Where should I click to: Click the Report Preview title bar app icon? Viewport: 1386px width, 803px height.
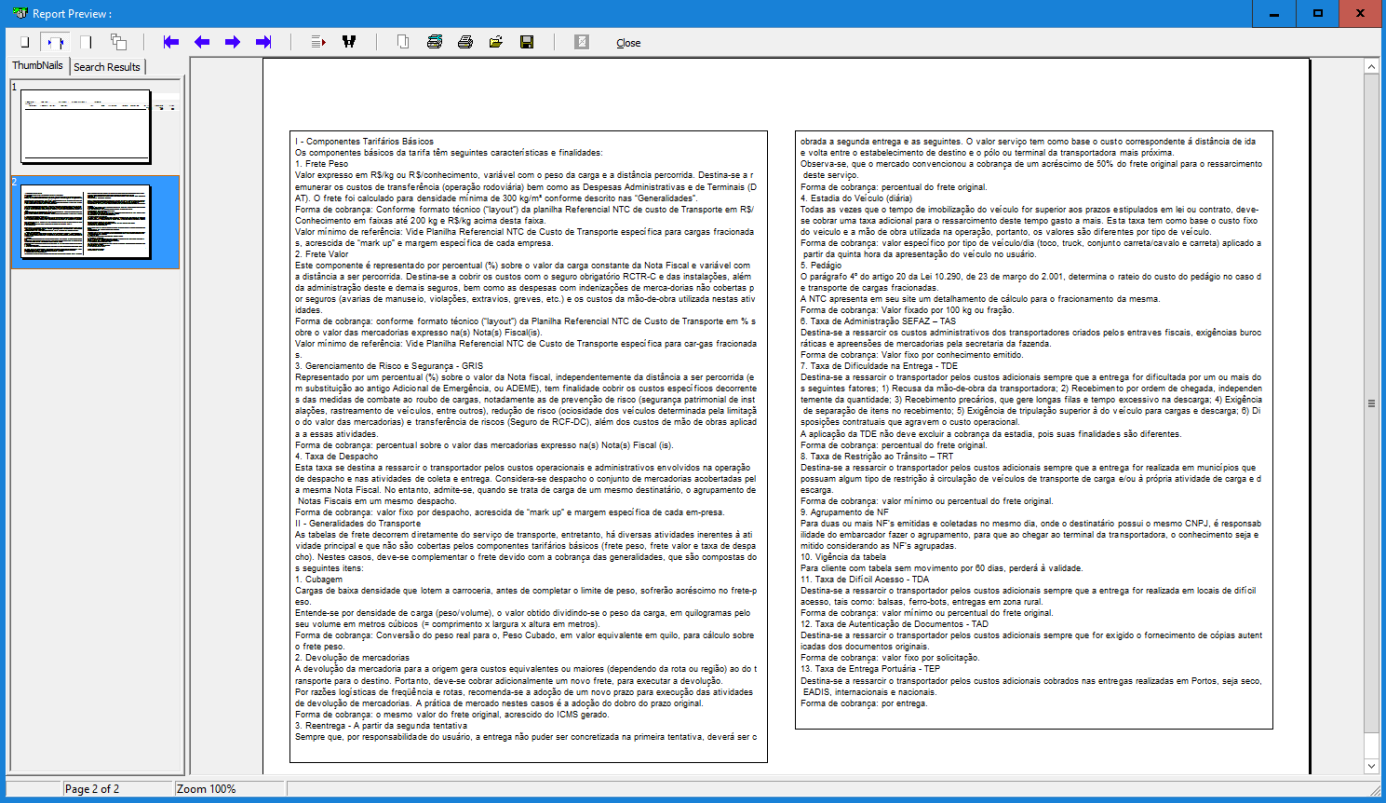pyautogui.click(x=18, y=13)
